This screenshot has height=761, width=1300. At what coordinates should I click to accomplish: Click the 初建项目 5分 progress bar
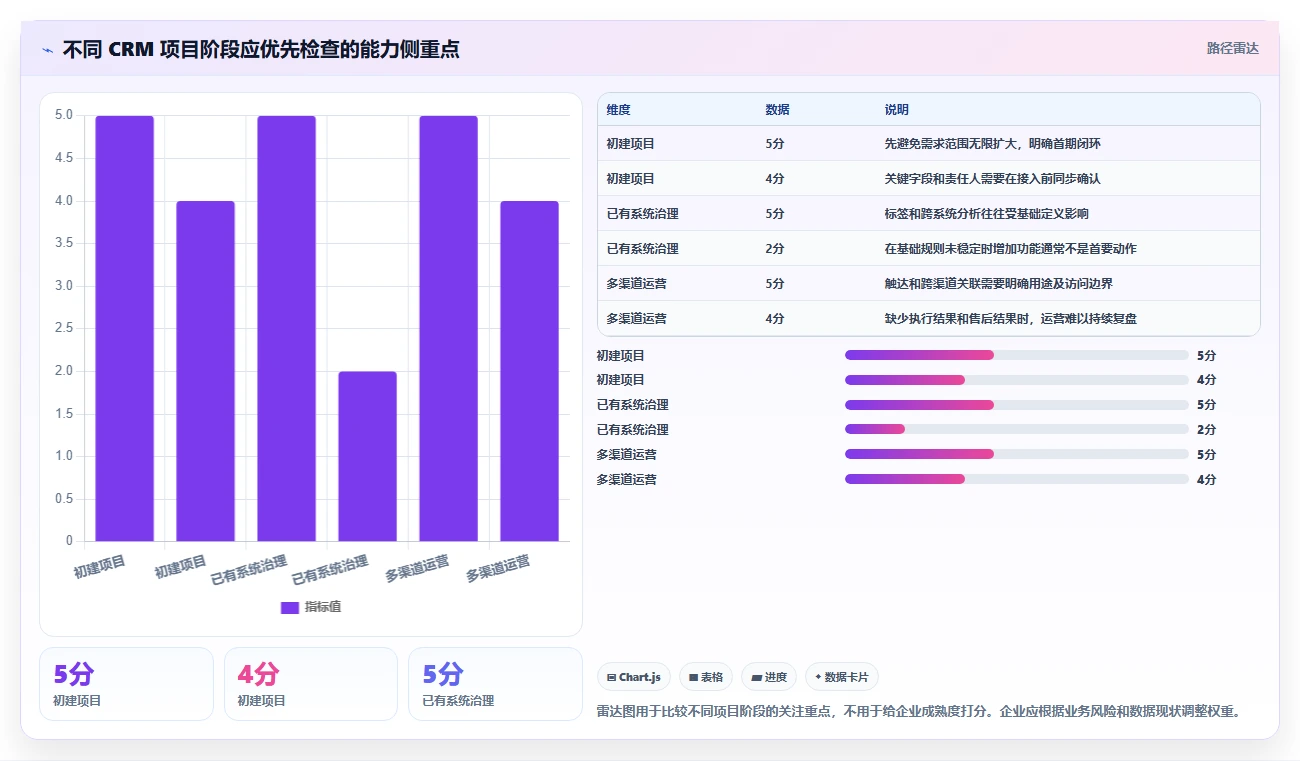click(x=1016, y=355)
